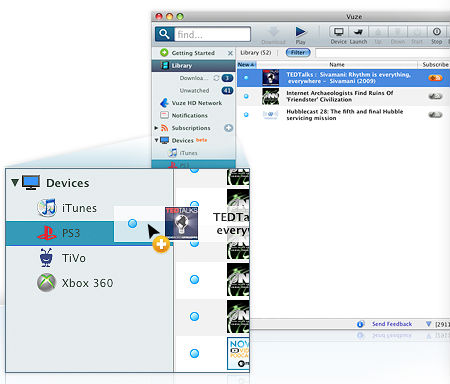Screen dimensions: 450x384
Task: Open Getting Started in sidebar
Action: (193, 53)
